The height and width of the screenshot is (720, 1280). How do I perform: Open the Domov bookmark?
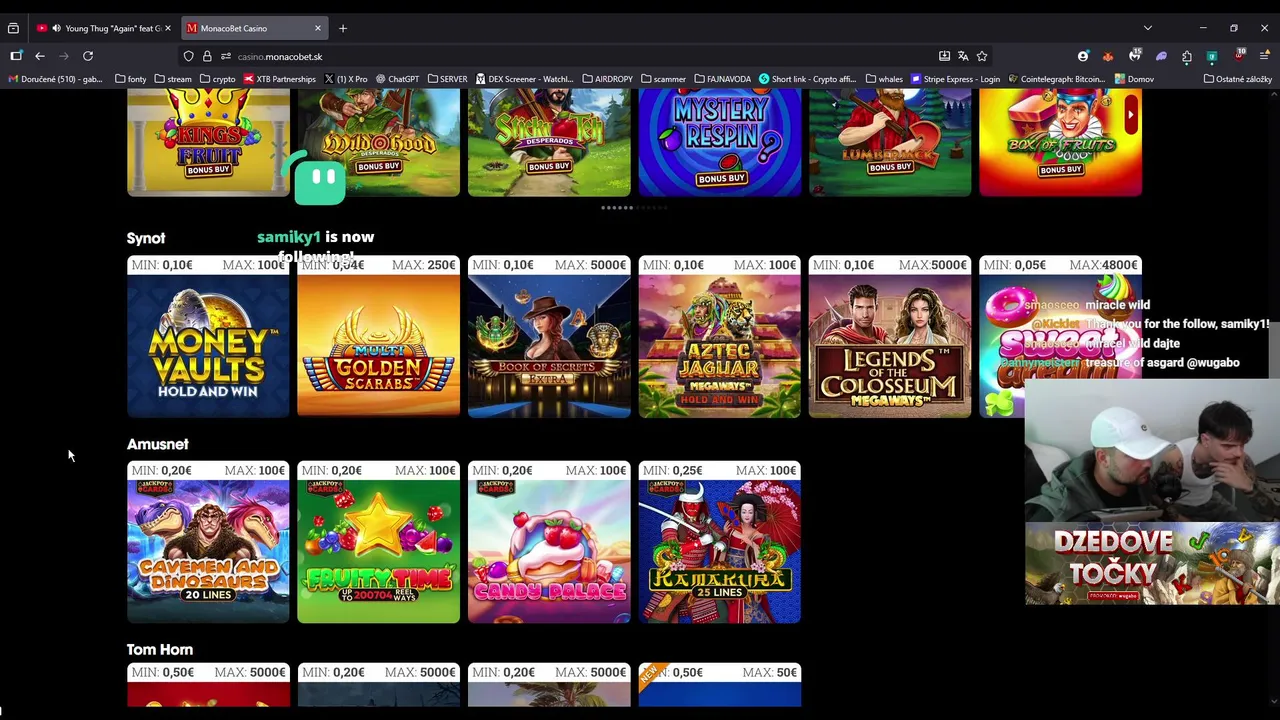[1134, 79]
